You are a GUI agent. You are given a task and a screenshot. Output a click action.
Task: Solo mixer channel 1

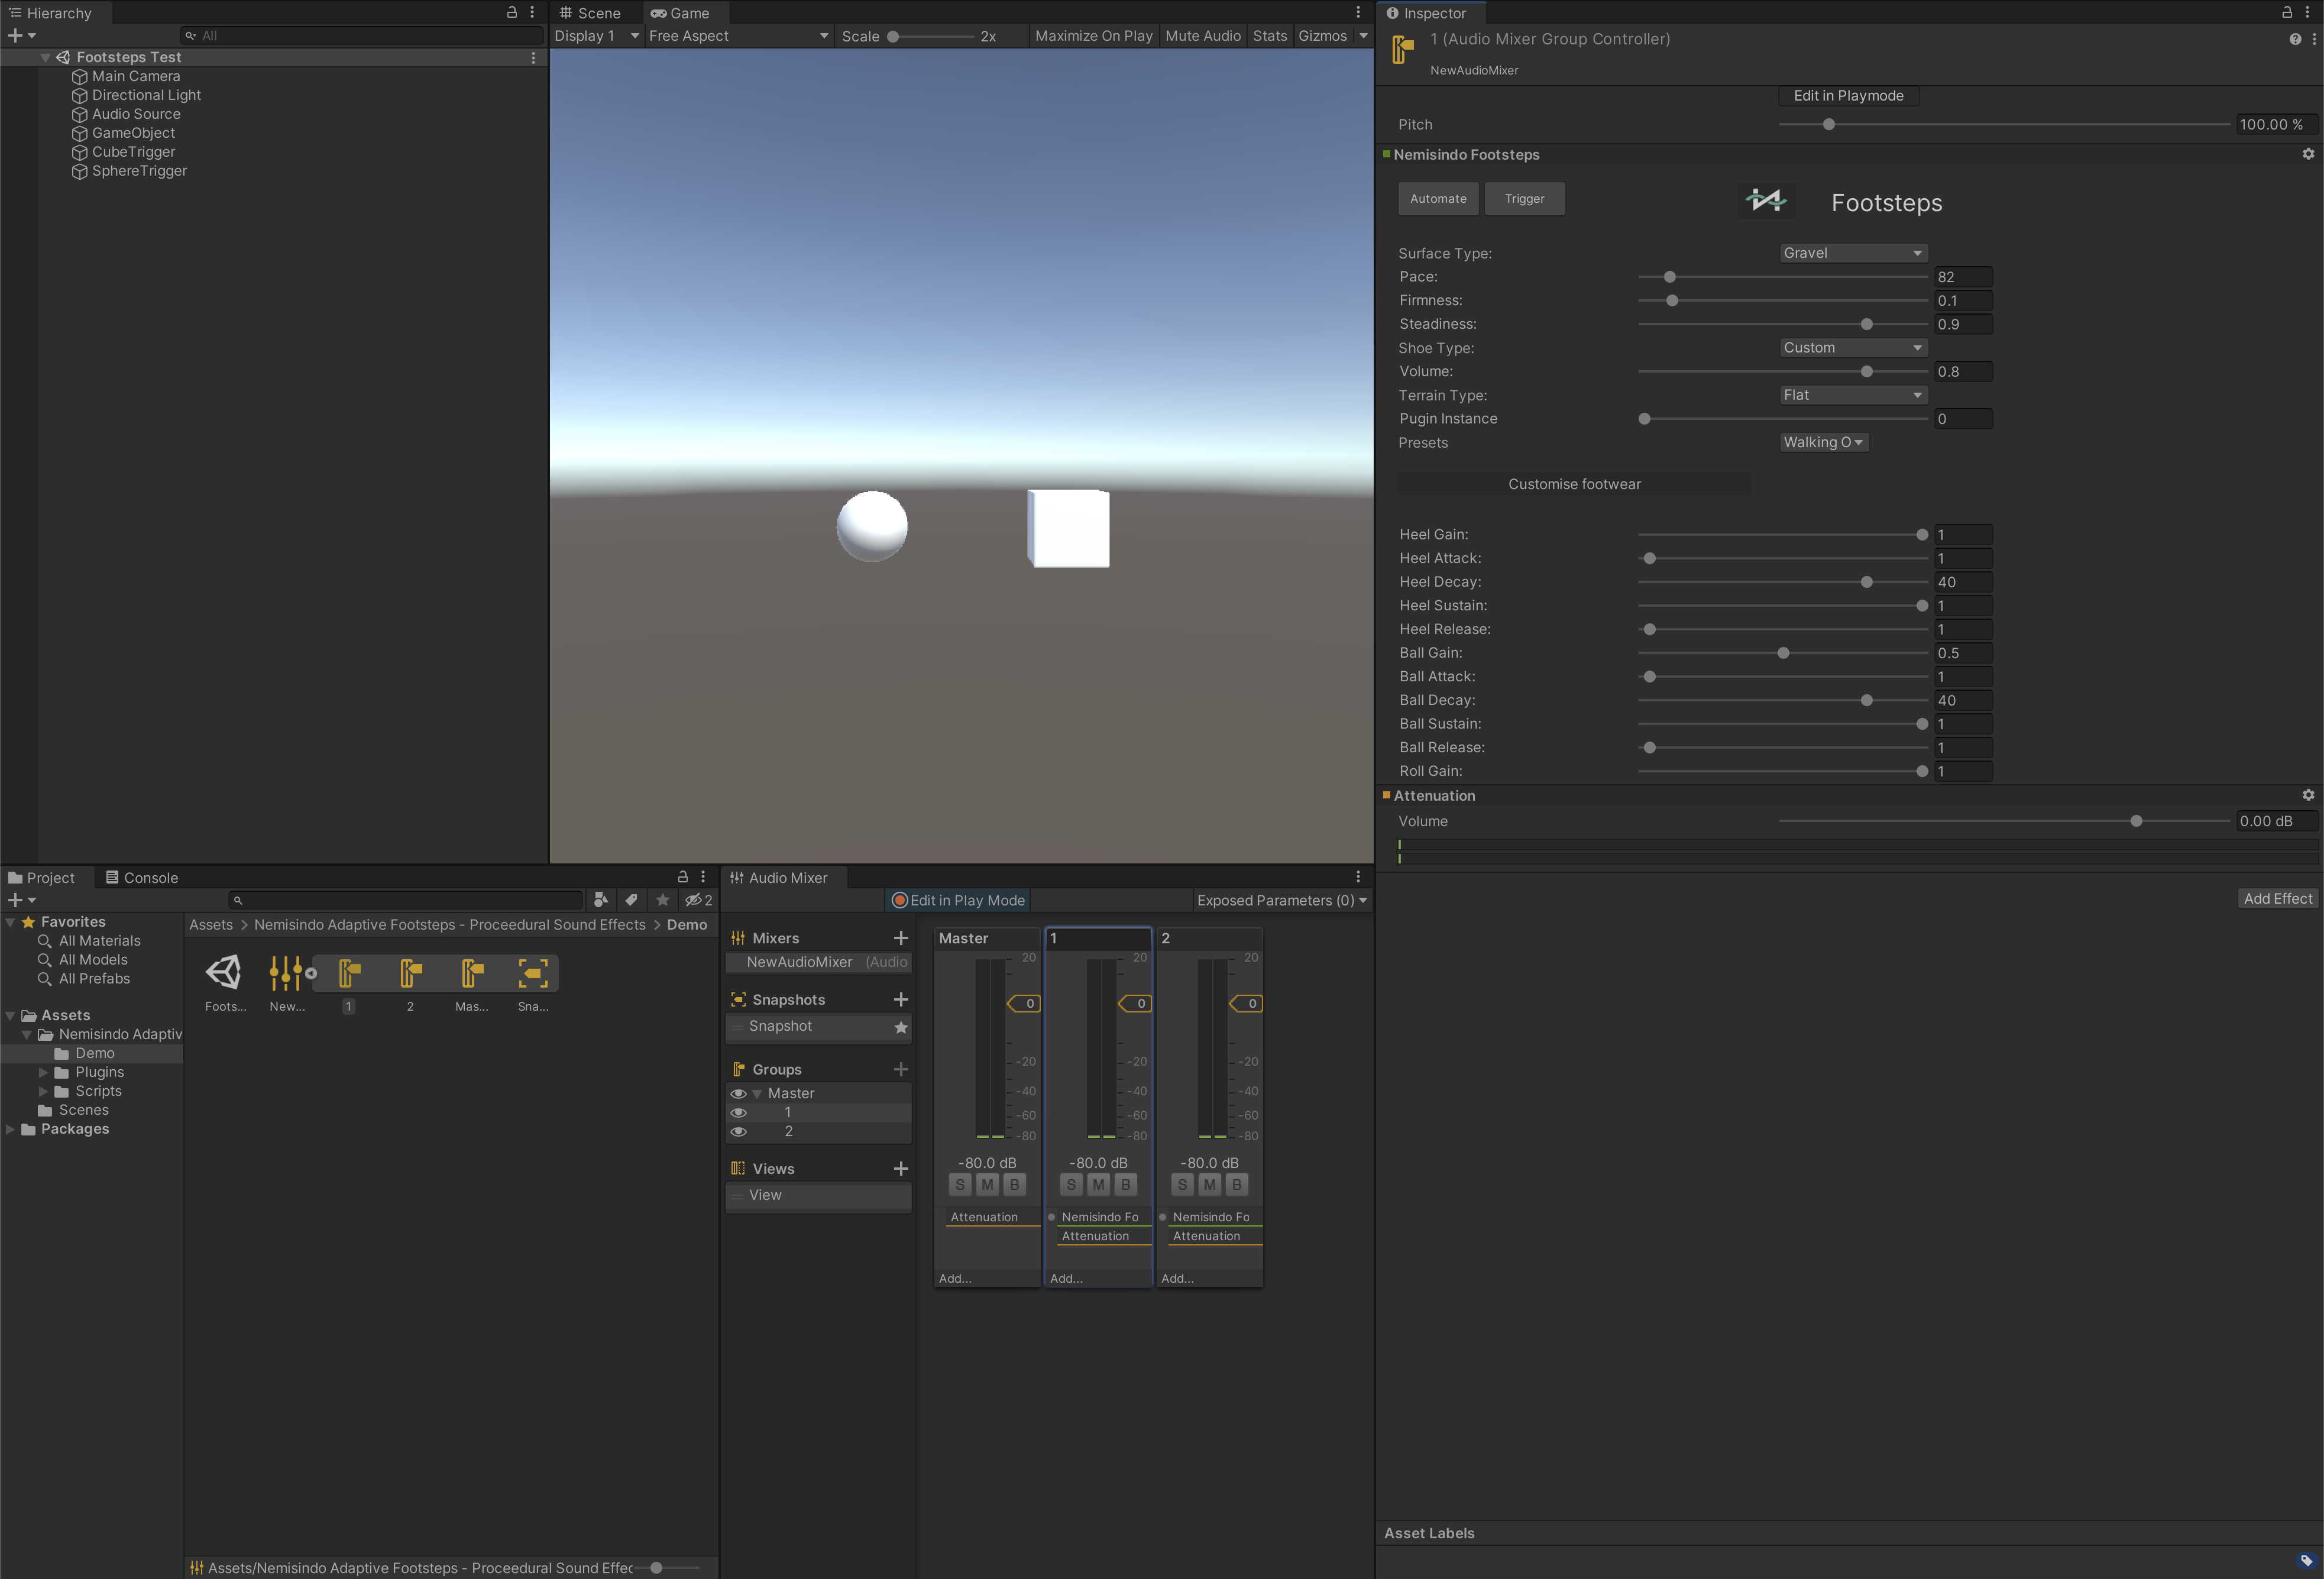pos(1071,1185)
